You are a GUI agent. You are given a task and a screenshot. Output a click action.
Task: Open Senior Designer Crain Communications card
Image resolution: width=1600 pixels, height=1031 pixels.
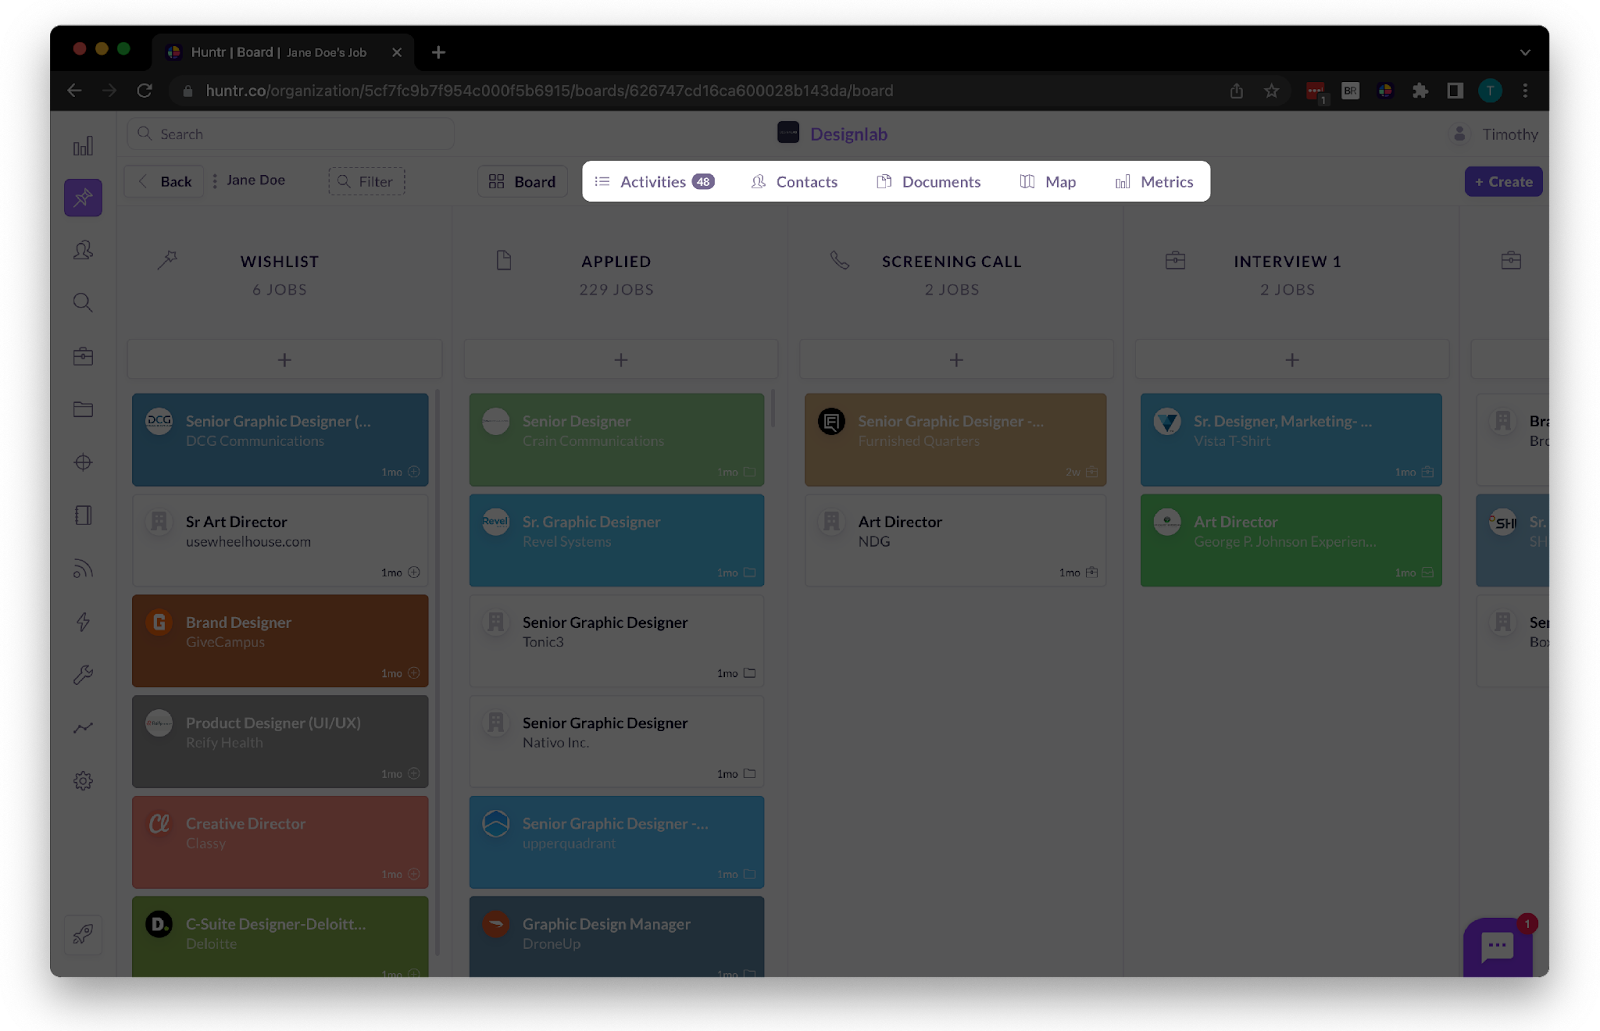click(617, 440)
